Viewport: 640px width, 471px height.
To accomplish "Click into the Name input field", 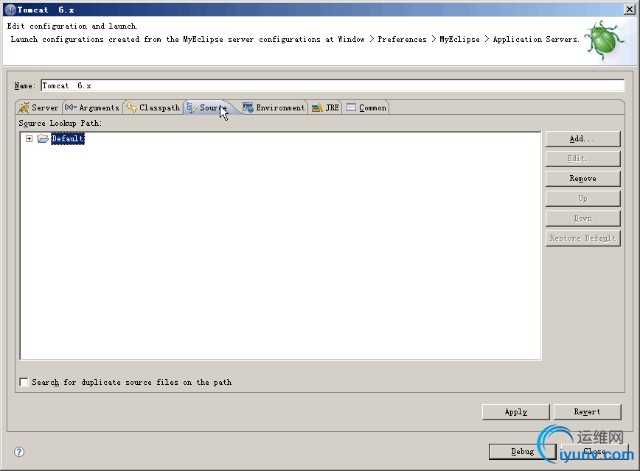I will point(333,85).
